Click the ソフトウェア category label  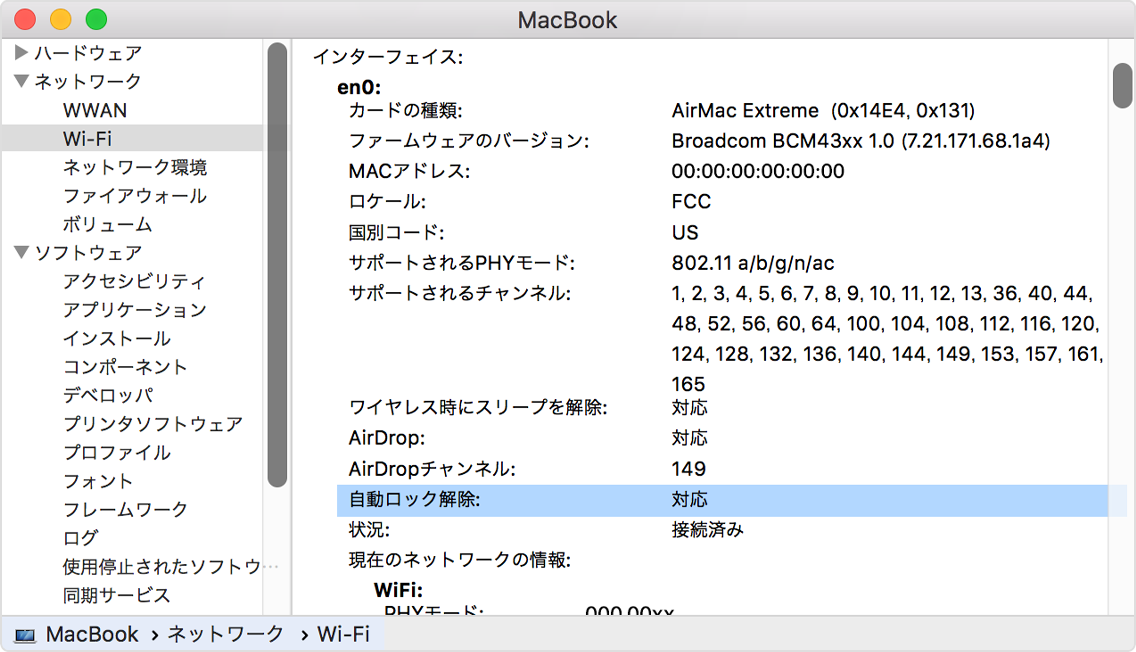coord(88,253)
